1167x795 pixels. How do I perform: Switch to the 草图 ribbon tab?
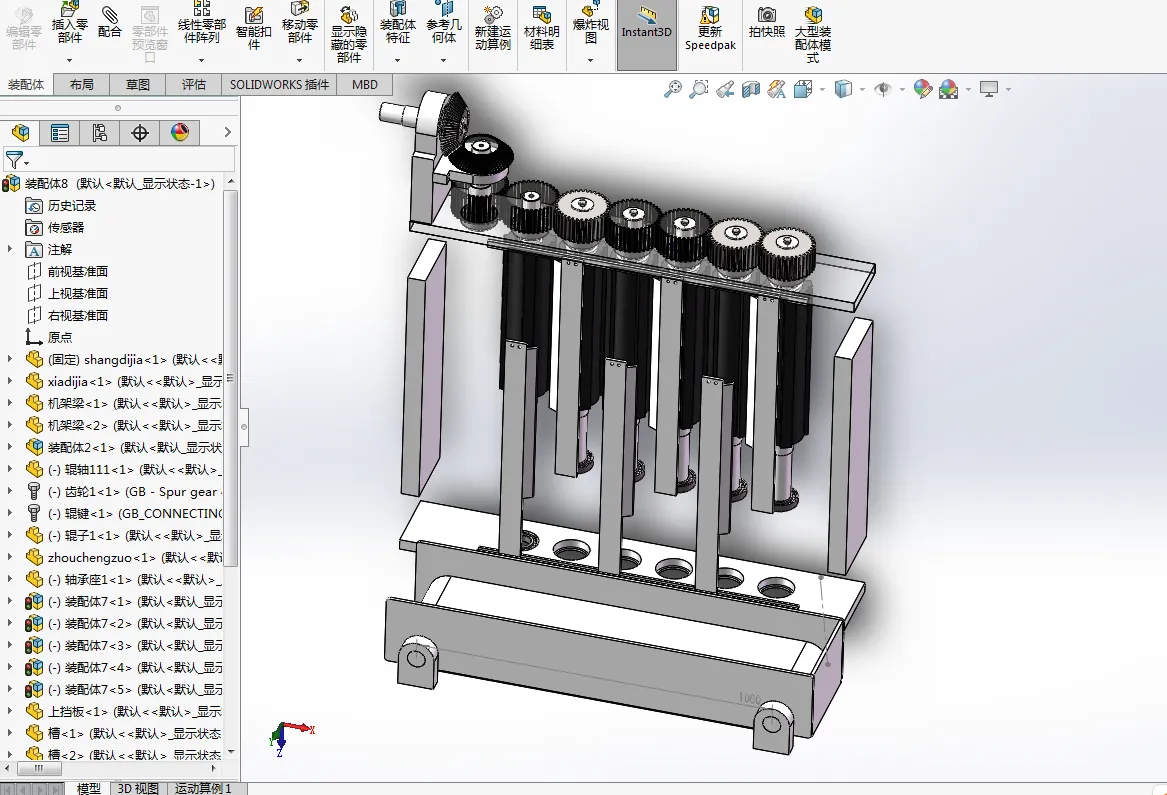pyautogui.click(x=138, y=85)
